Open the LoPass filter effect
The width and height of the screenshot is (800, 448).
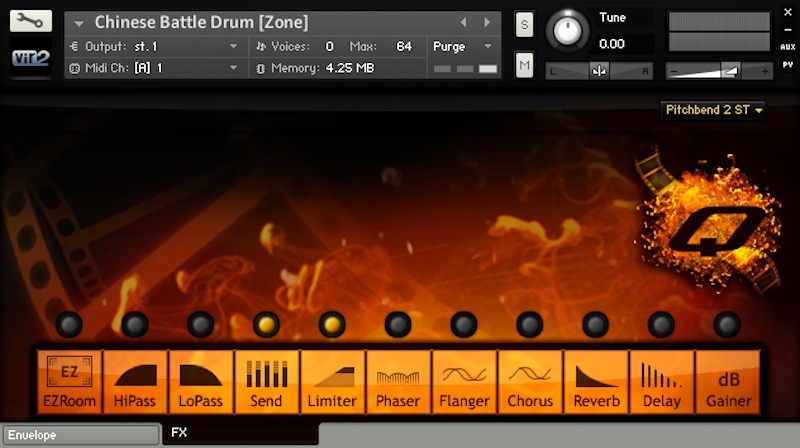point(200,382)
